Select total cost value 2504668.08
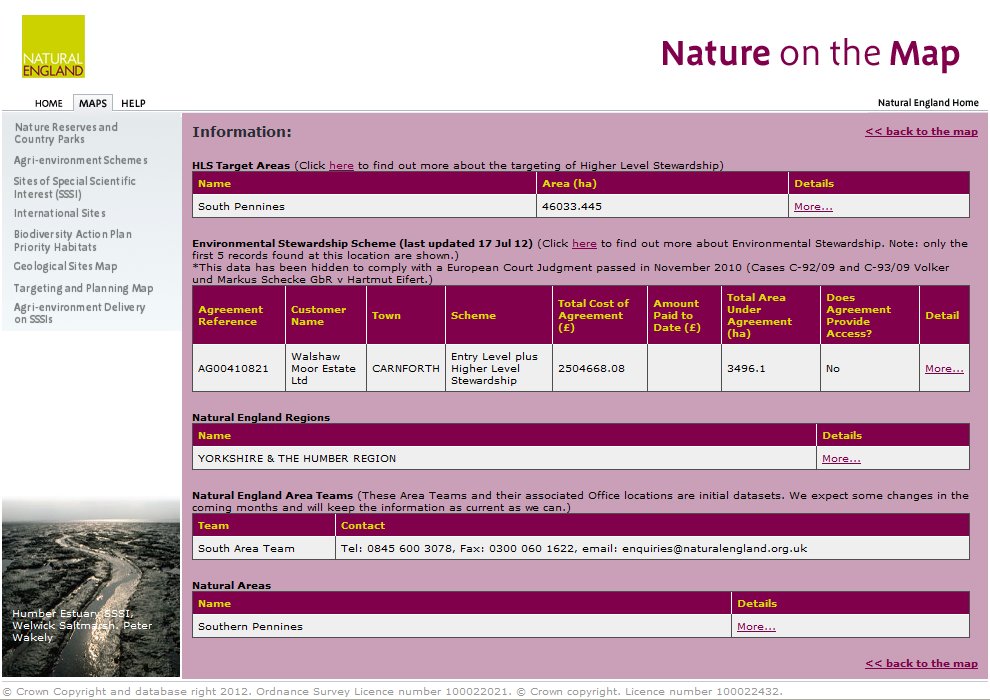 (600, 368)
